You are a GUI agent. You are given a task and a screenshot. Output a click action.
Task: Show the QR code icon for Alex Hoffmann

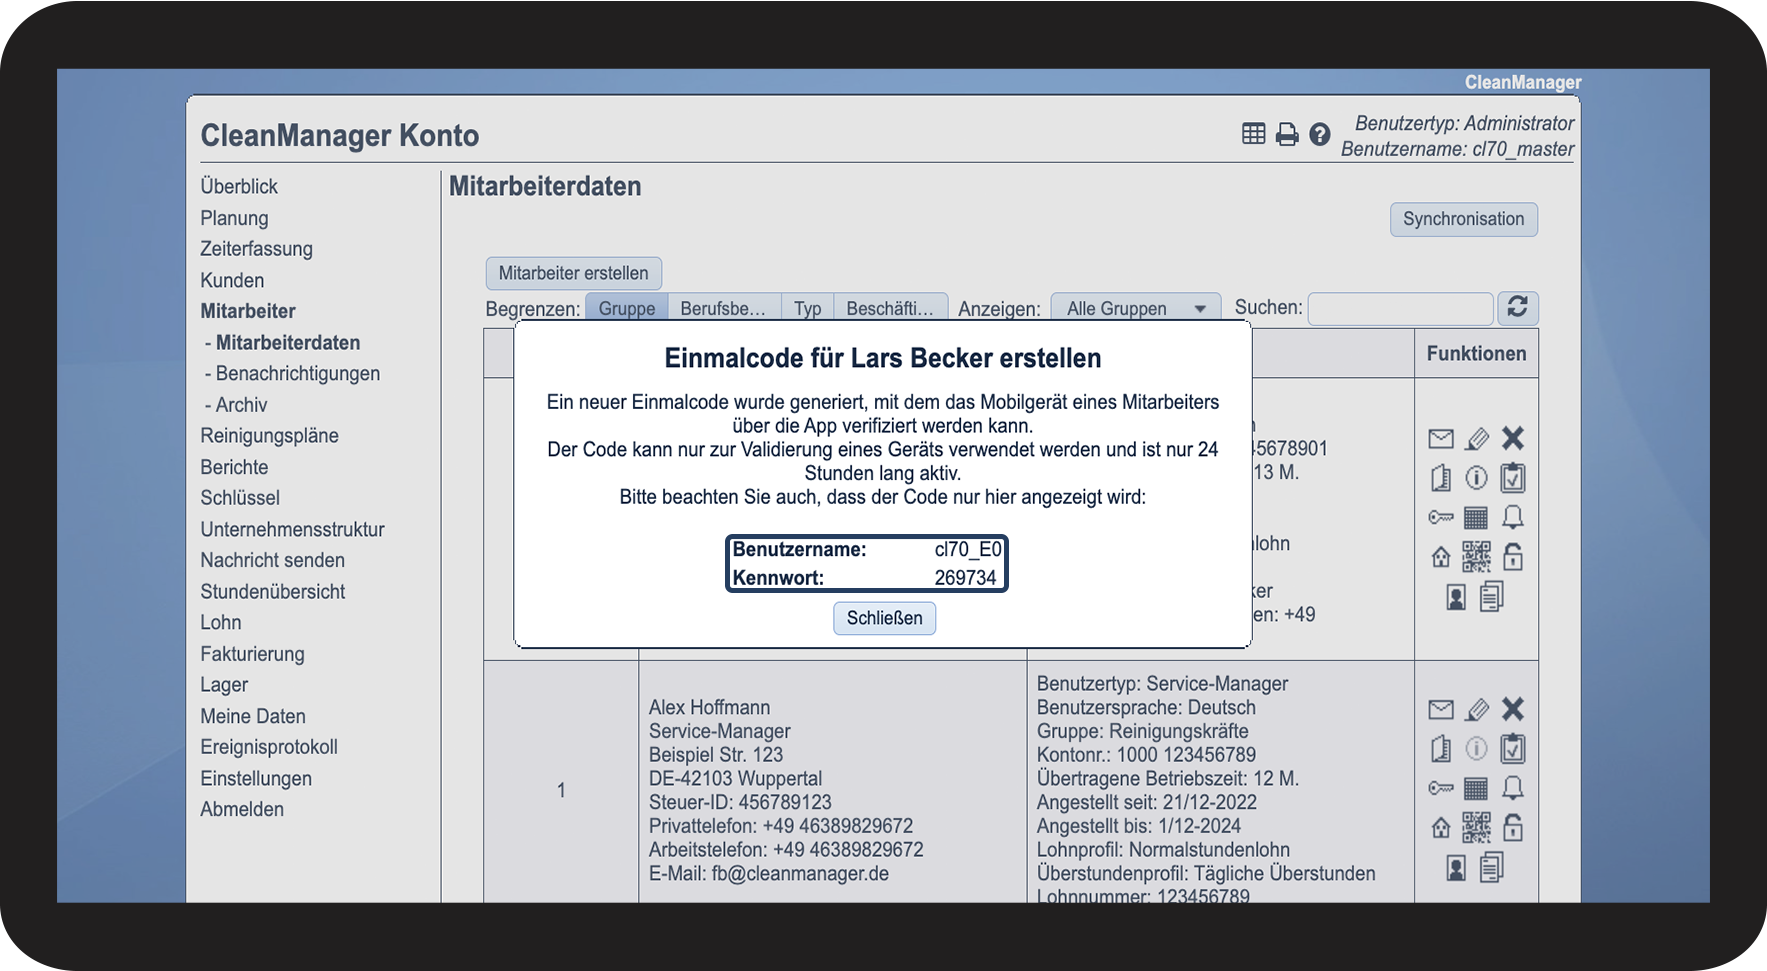pos(1476,828)
